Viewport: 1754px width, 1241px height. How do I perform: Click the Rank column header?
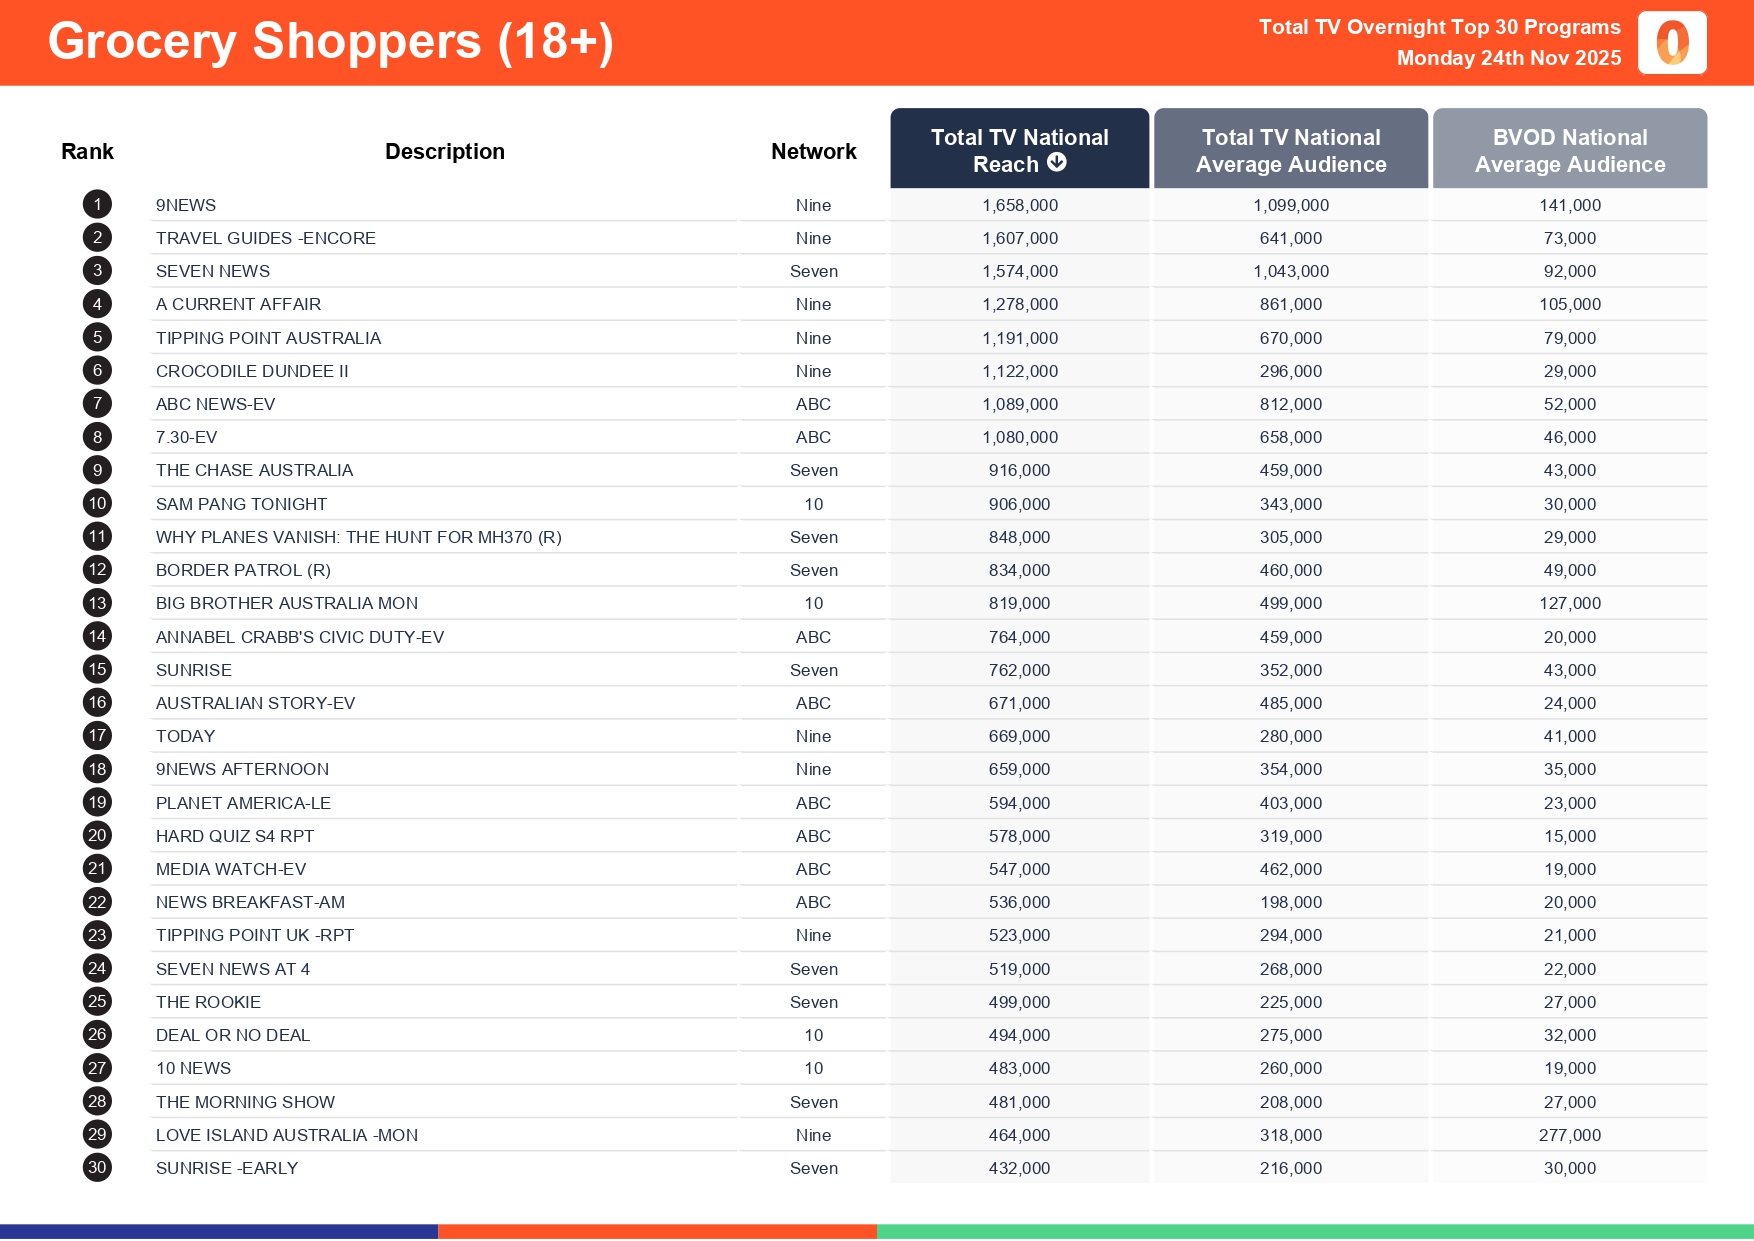87,151
